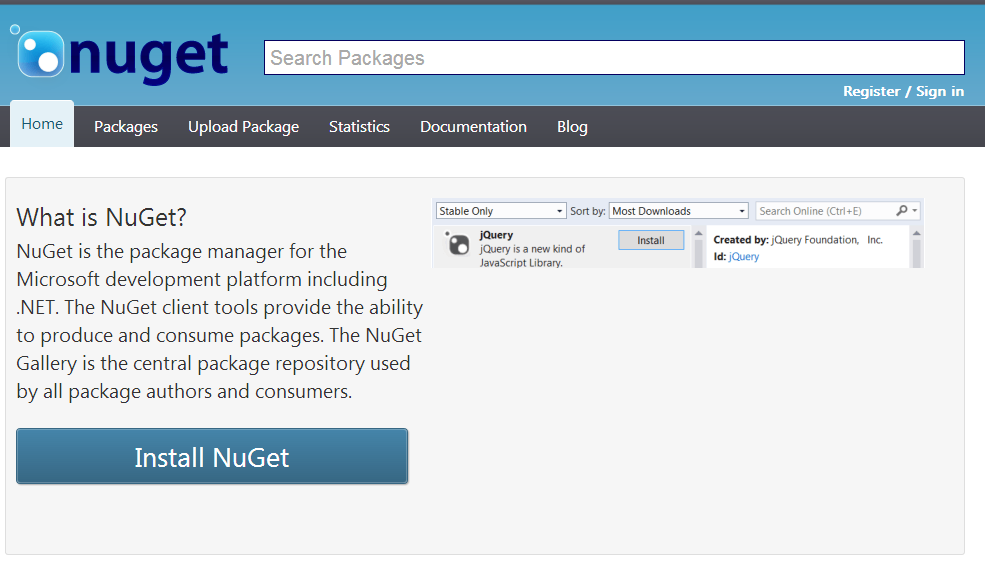Click the package list scroll-up arrow
The image size is (985, 571).
click(x=698, y=234)
